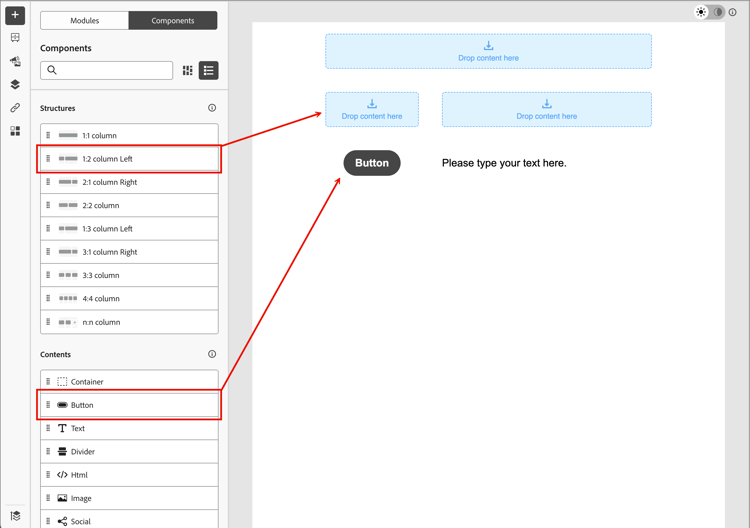
Task: Click the info icon beside the theme toggle
Action: 732,12
